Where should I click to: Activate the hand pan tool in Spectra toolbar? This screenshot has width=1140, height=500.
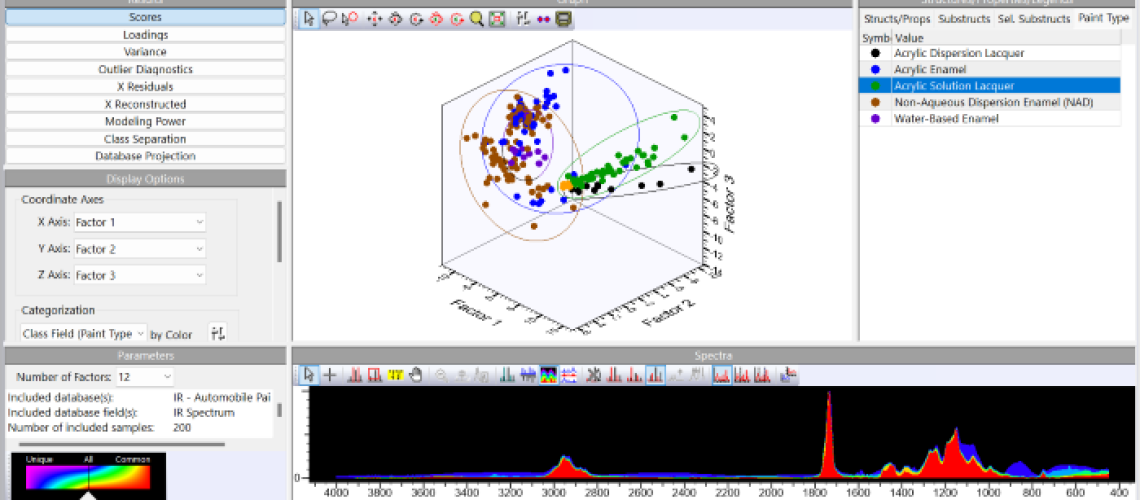coord(416,375)
